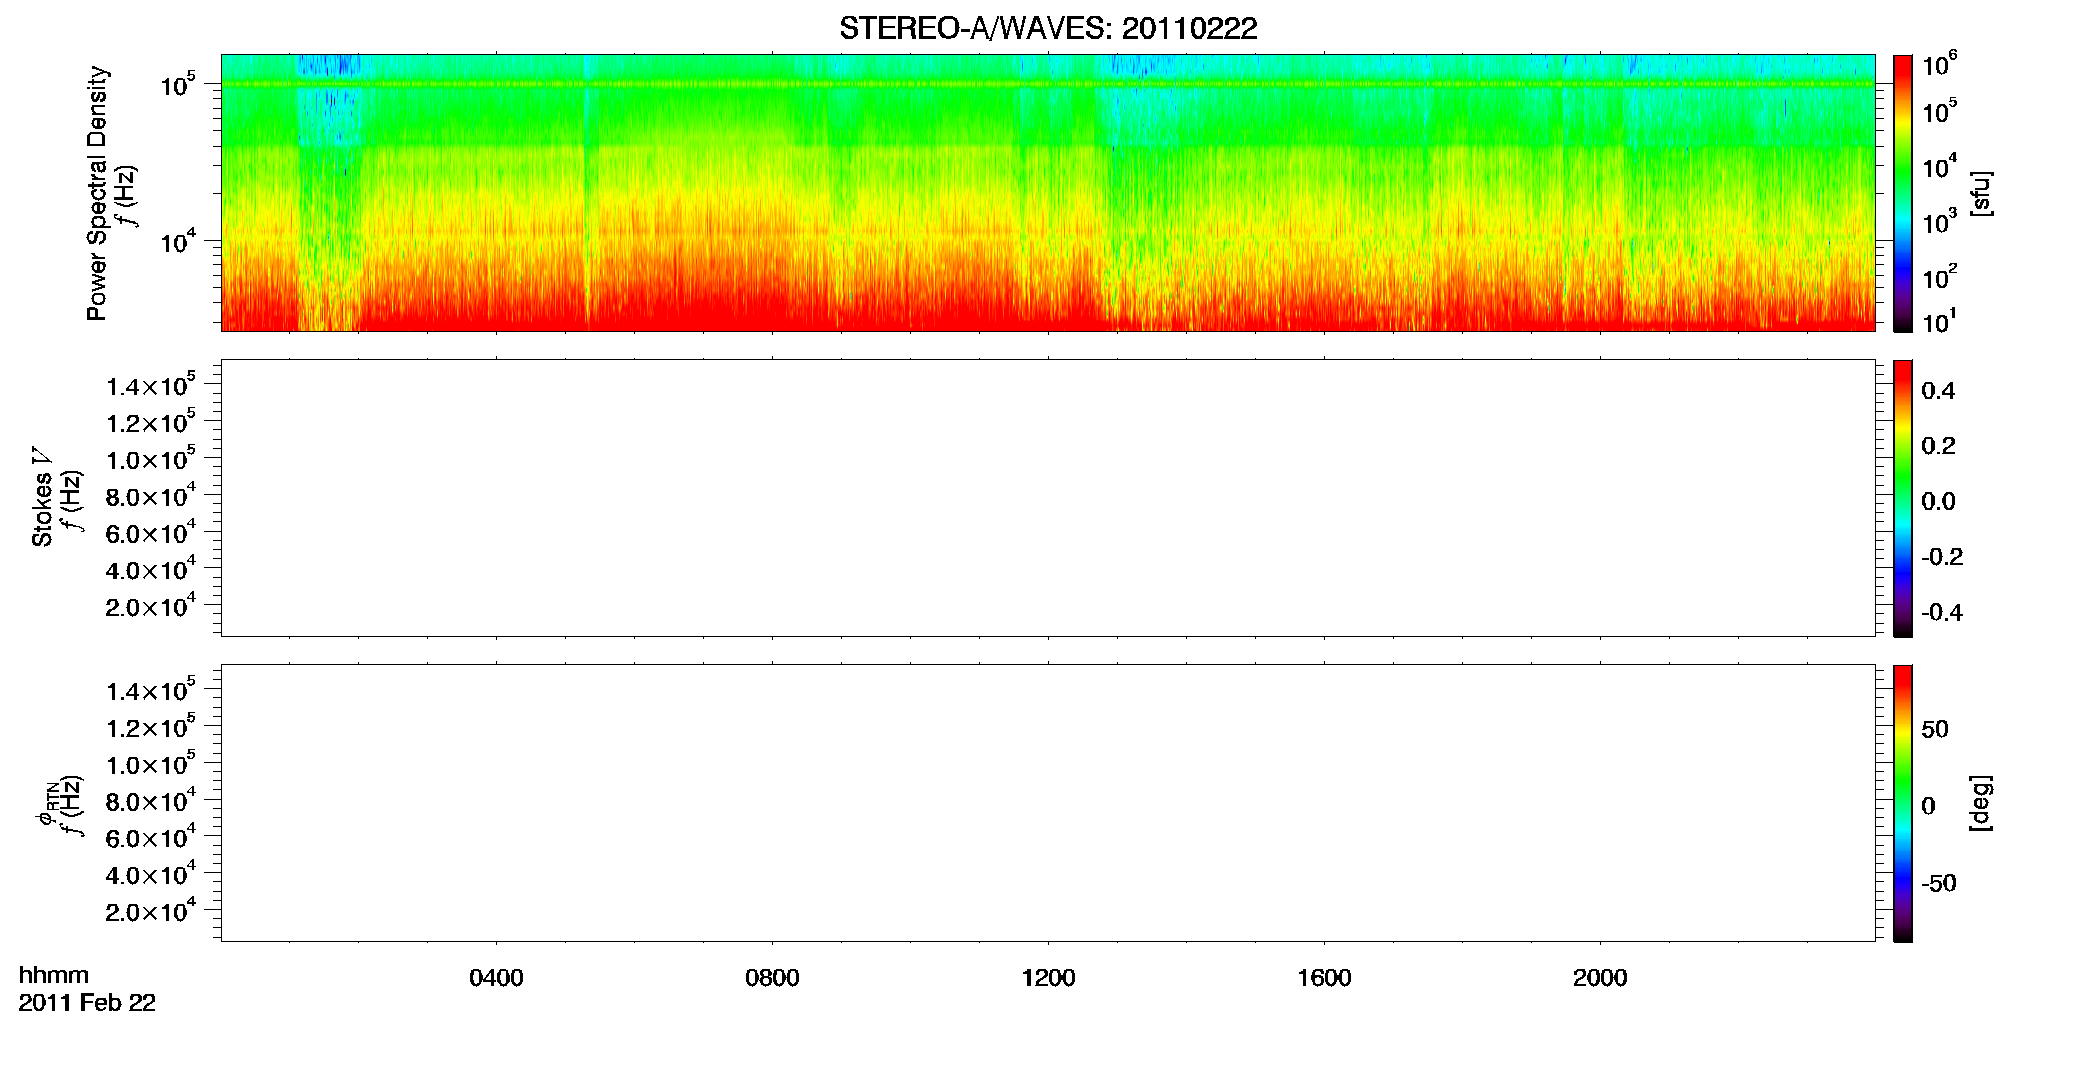This screenshot has height=1080, width=2096.
Task: Select the 0400 time axis label
Action: point(496,978)
